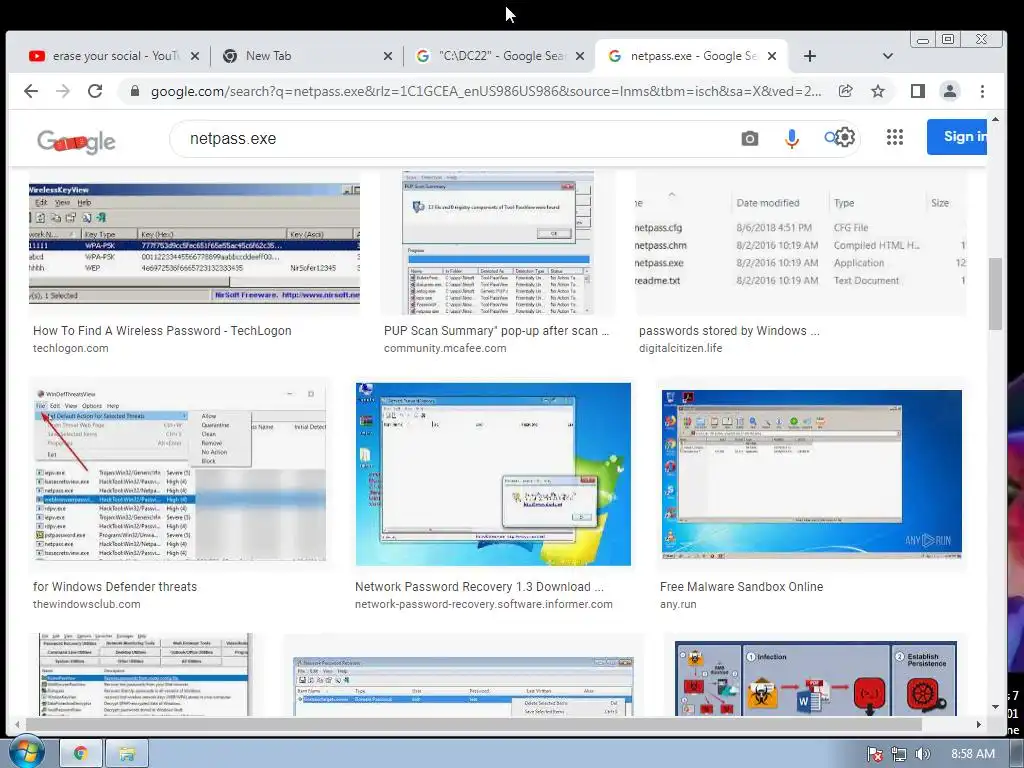Viewport: 1024px width, 768px height.
Task: Switch to the New Tab tab
Action: tap(307, 56)
